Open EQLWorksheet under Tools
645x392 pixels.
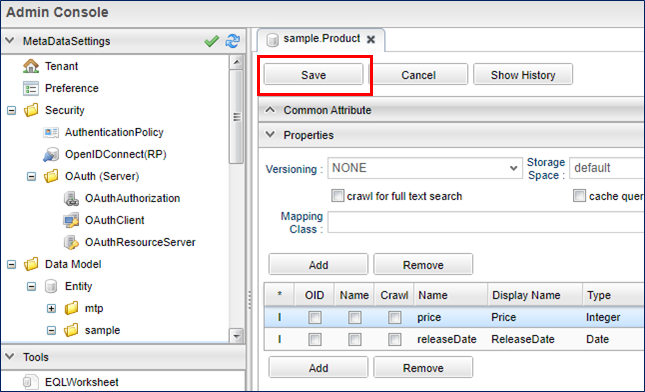tap(81, 382)
